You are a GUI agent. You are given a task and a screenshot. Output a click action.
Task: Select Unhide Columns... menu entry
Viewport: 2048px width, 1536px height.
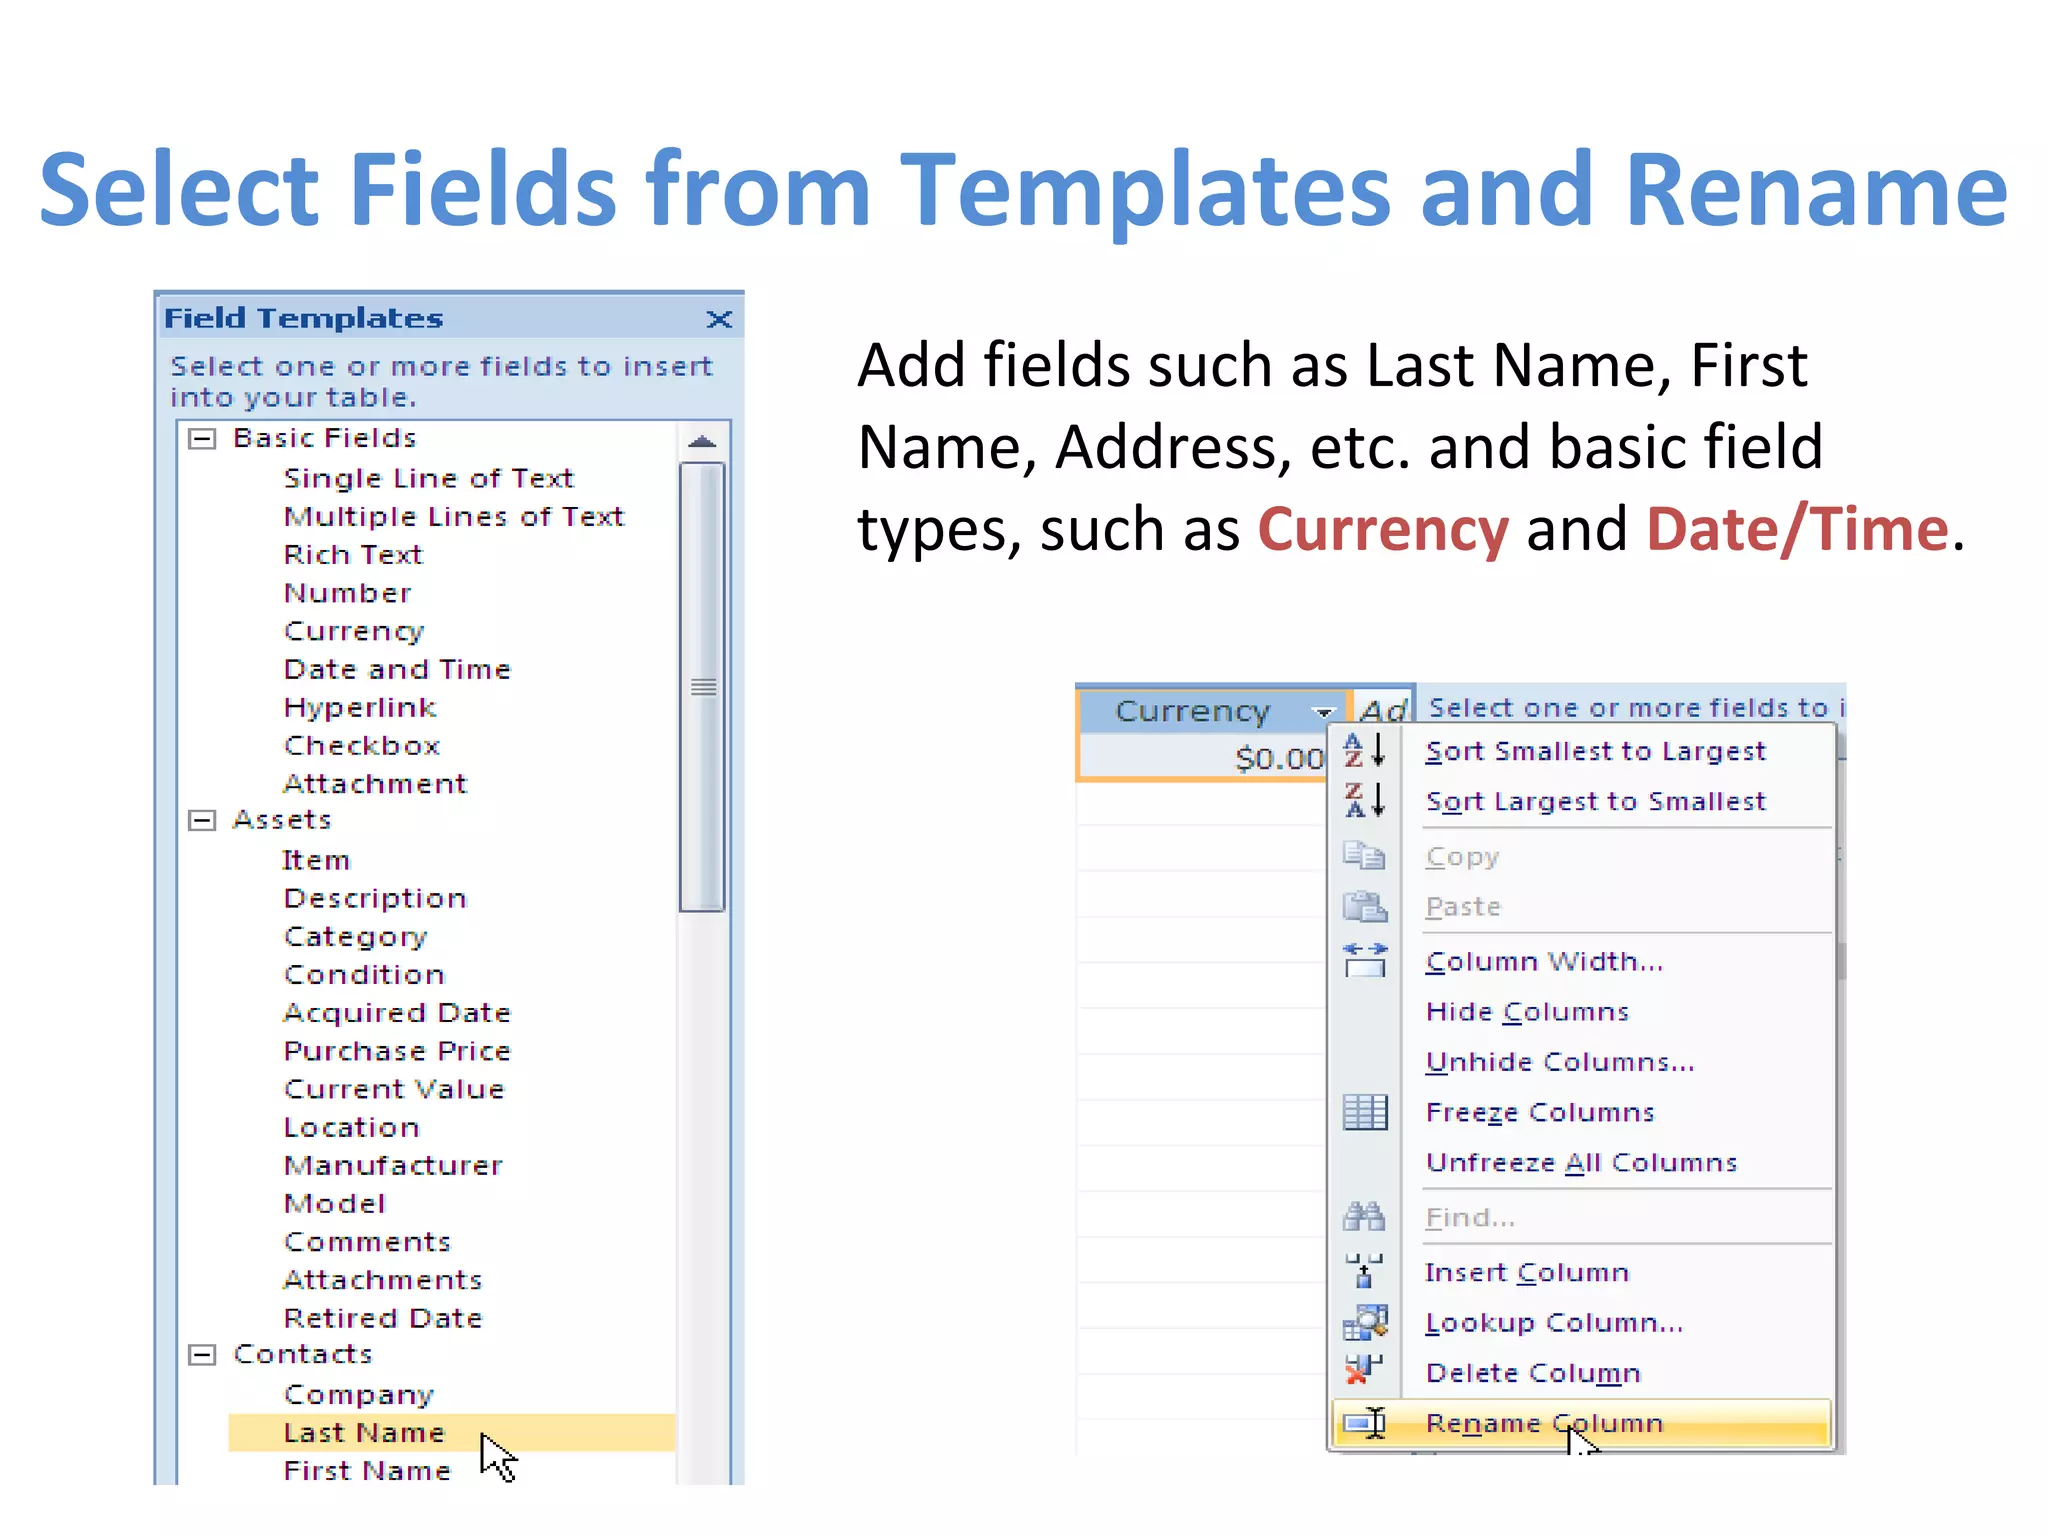pos(1560,1061)
